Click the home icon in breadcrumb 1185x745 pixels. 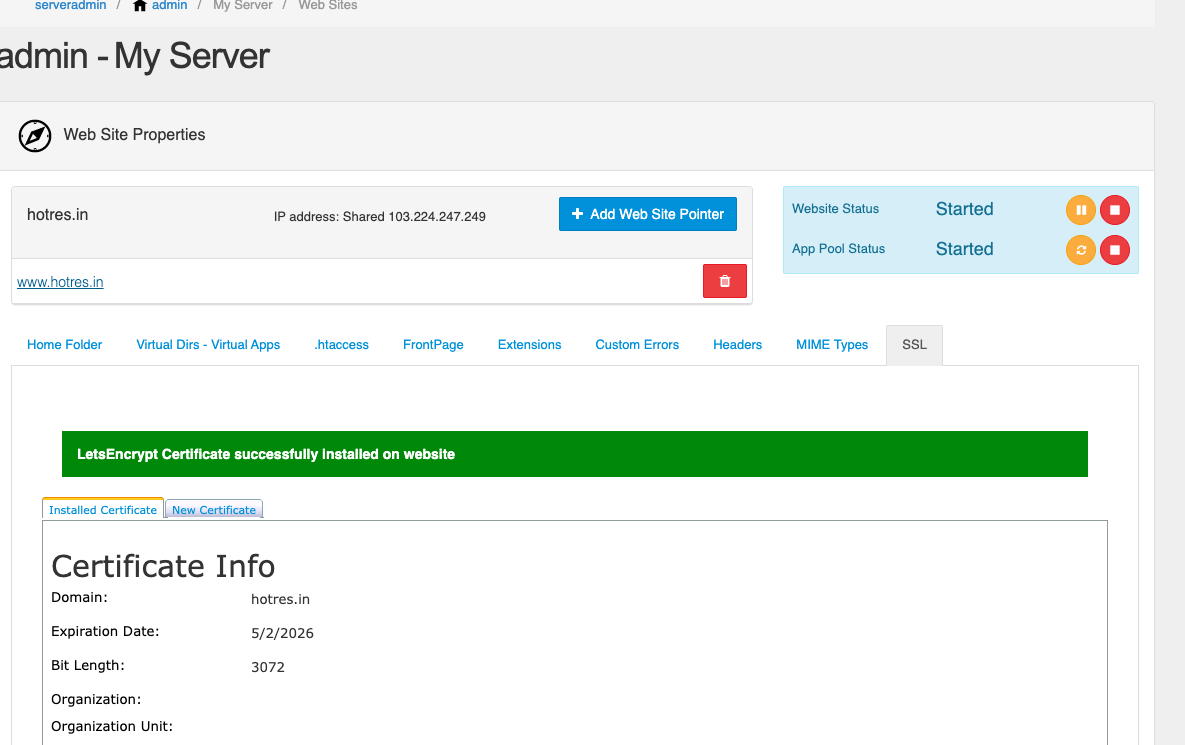[x=140, y=6]
